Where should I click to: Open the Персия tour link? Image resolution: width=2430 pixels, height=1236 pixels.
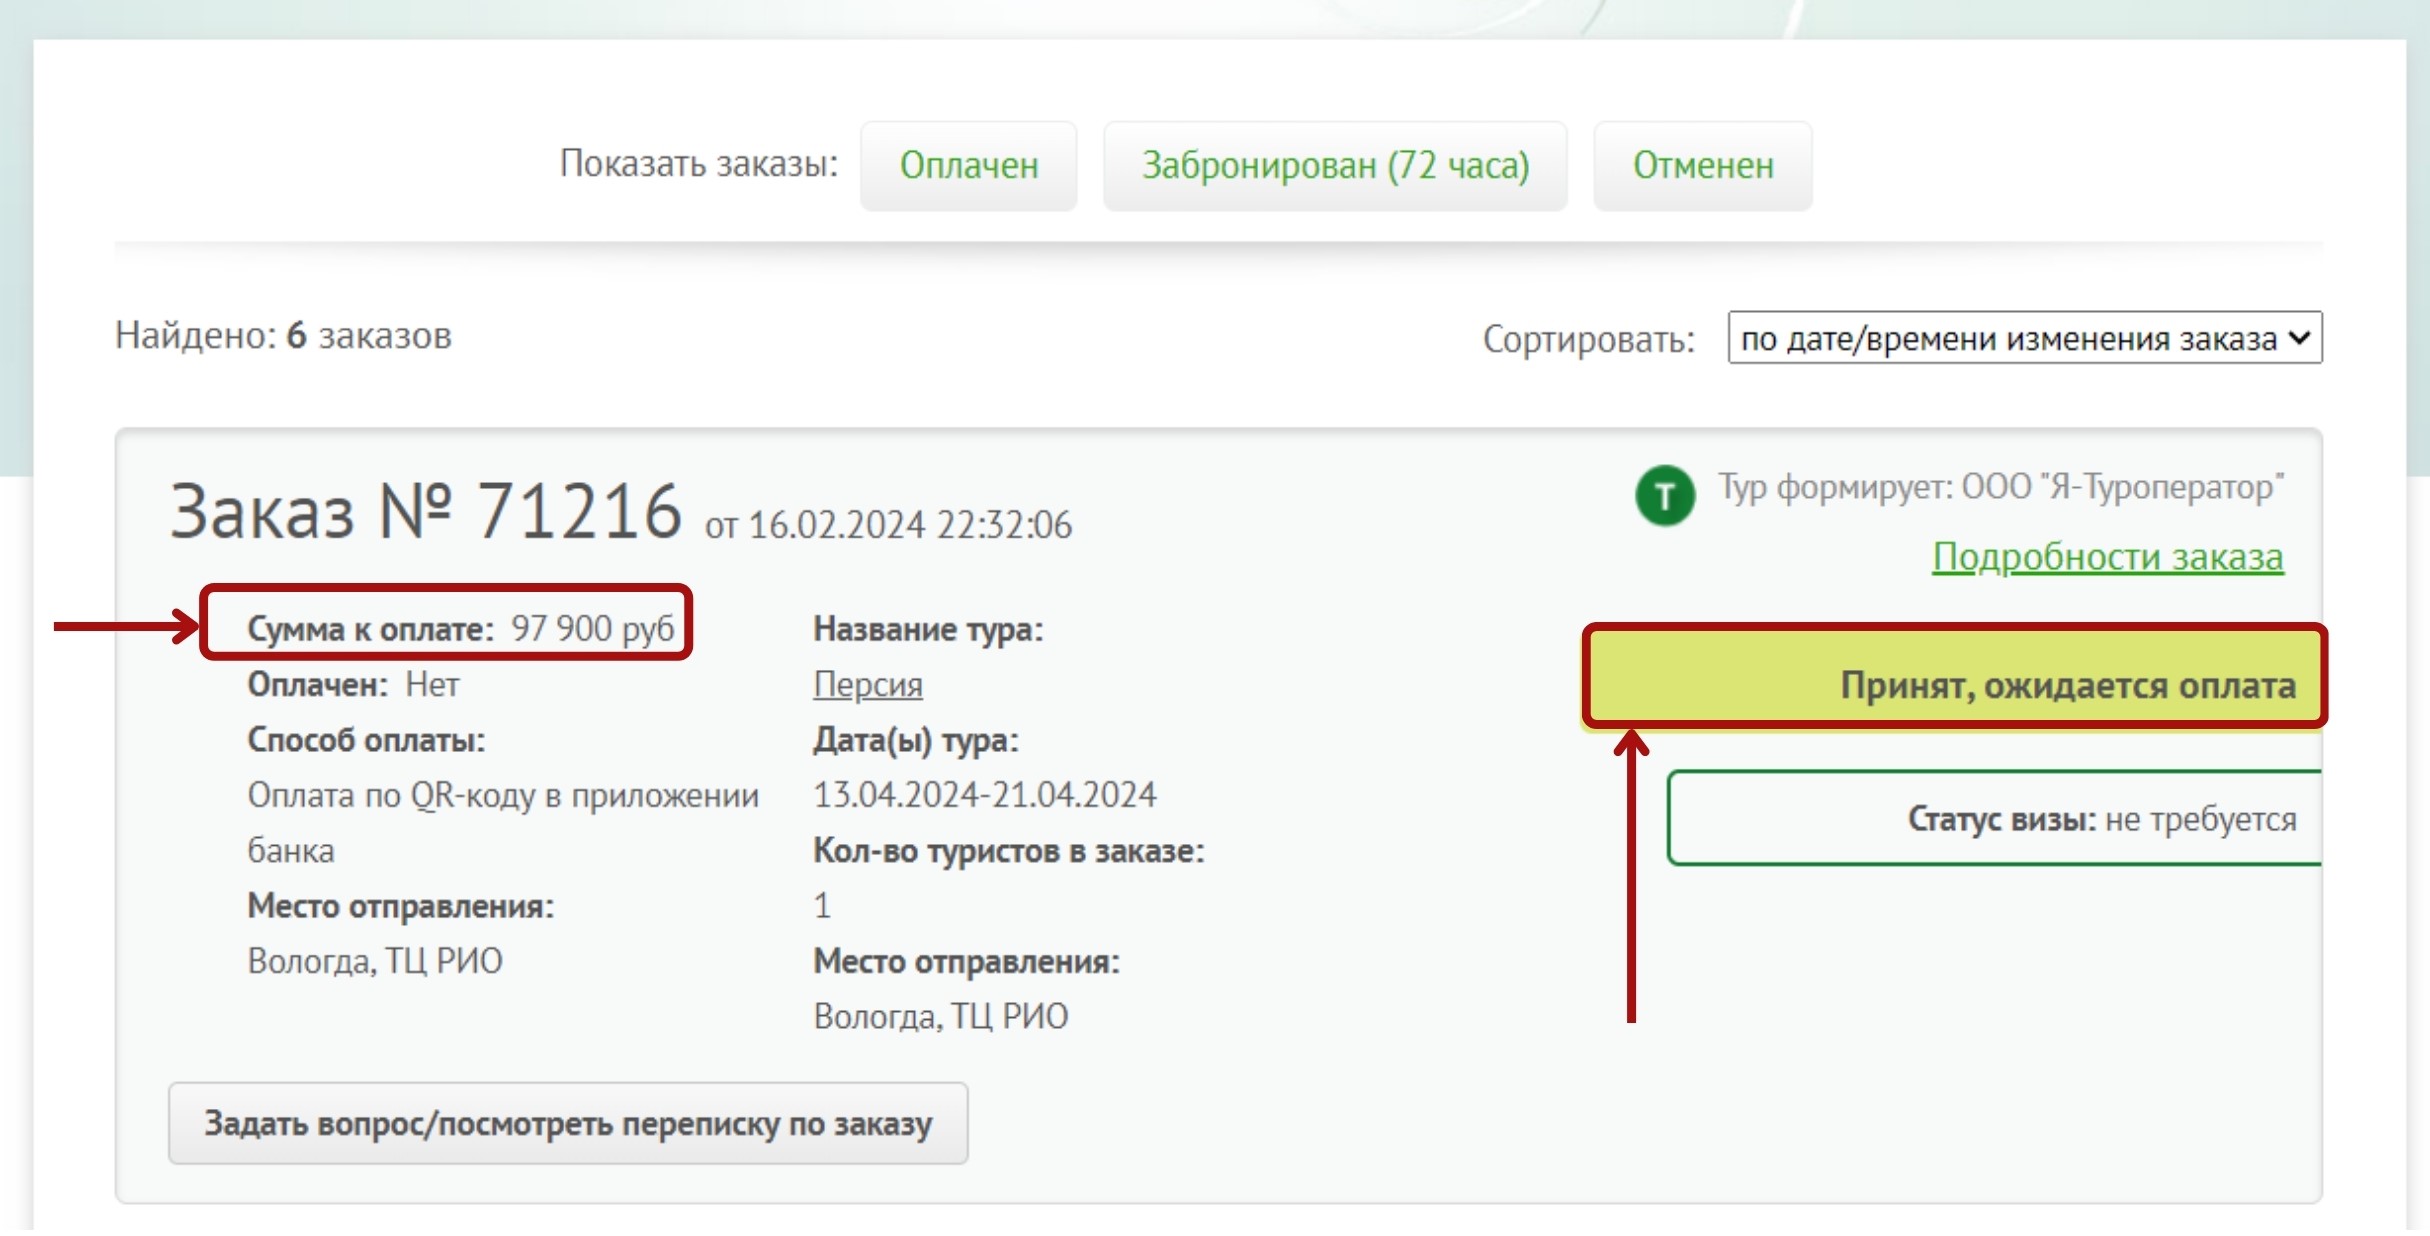click(867, 684)
